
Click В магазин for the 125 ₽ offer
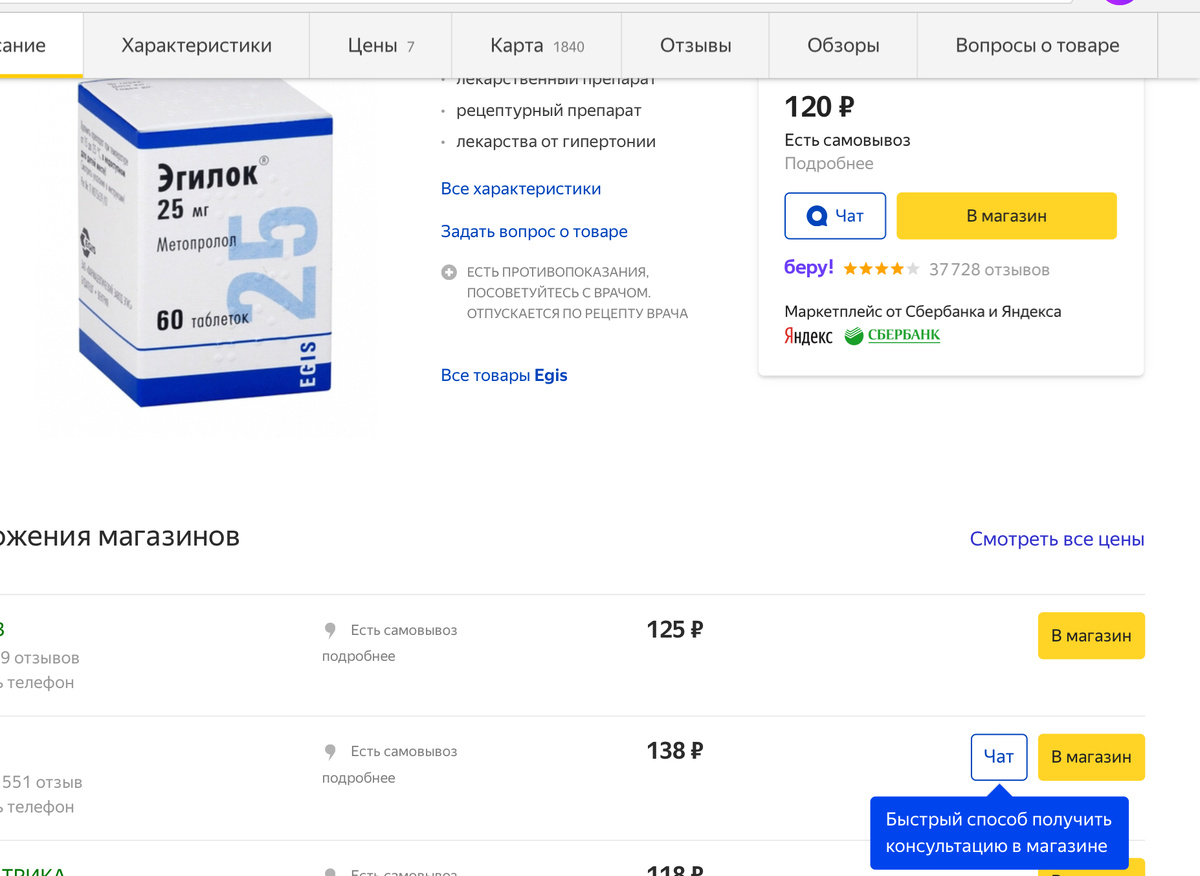tap(1091, 636)
